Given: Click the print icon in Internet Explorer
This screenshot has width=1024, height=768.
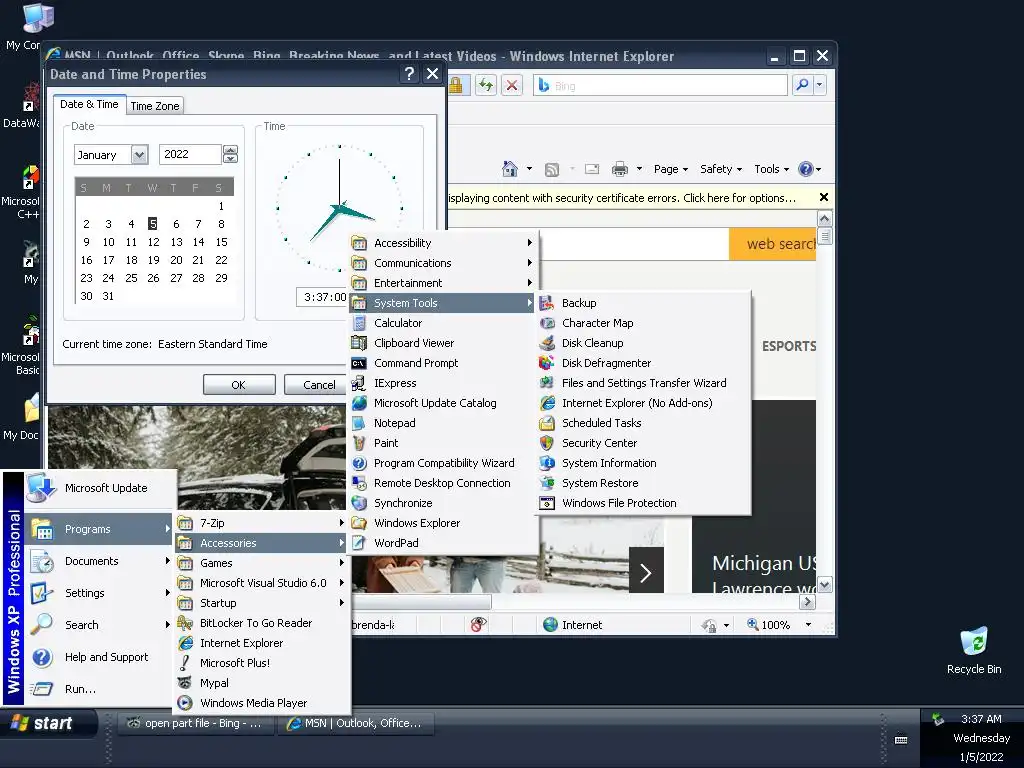Looking at the screenshot, I should pos(620,169).
